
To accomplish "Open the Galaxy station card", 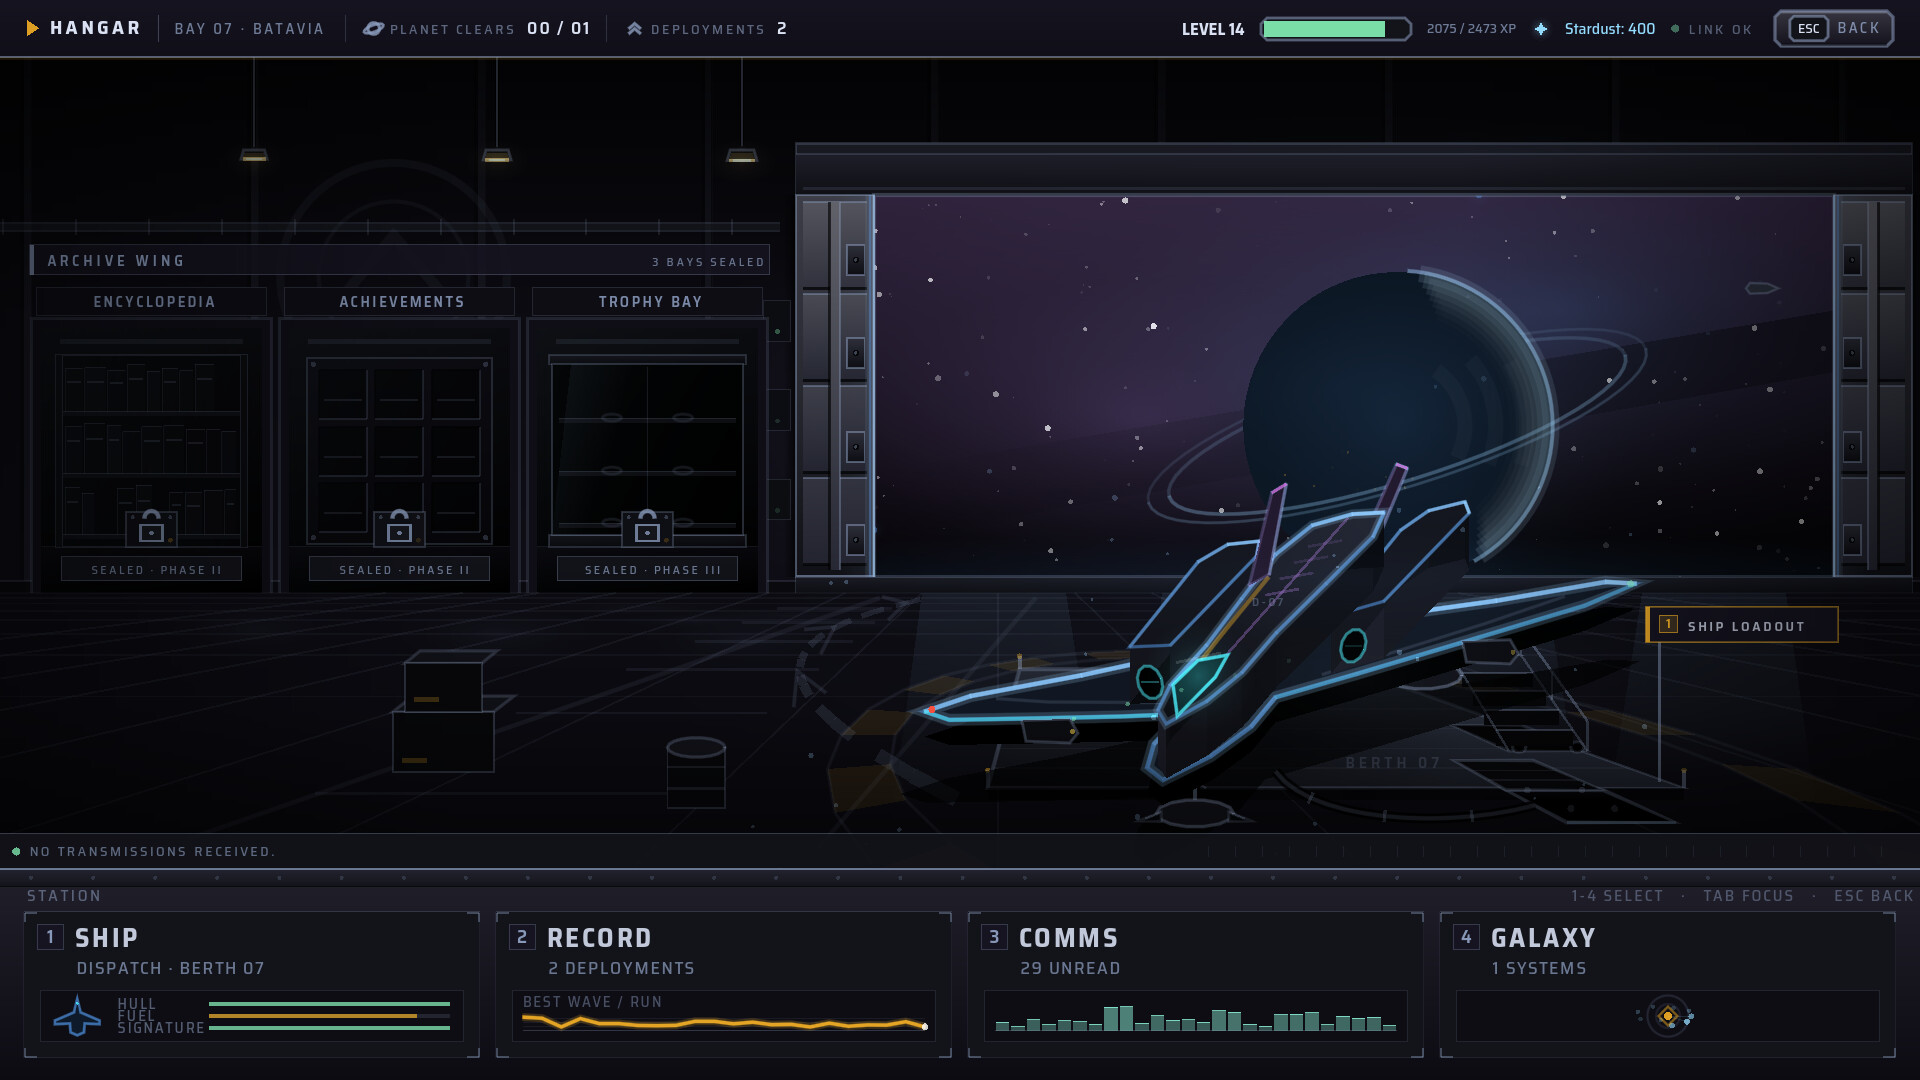I will tap(1668, 985).
